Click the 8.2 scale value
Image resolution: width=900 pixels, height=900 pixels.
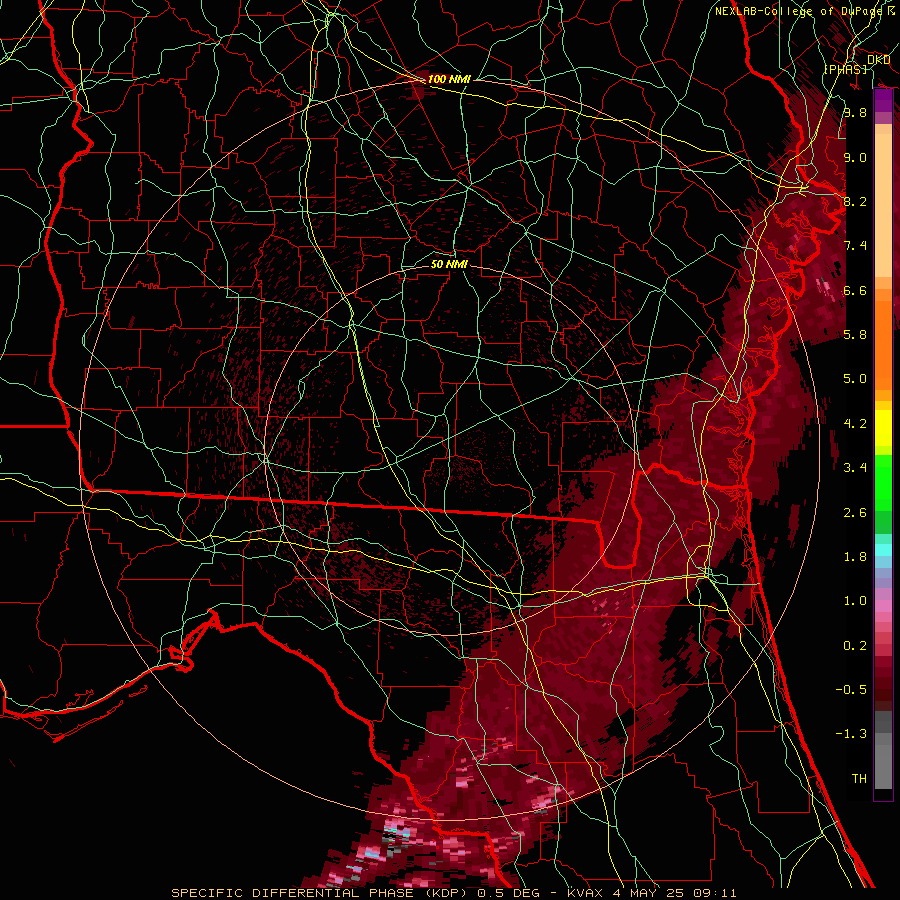(x=855, y=201)
